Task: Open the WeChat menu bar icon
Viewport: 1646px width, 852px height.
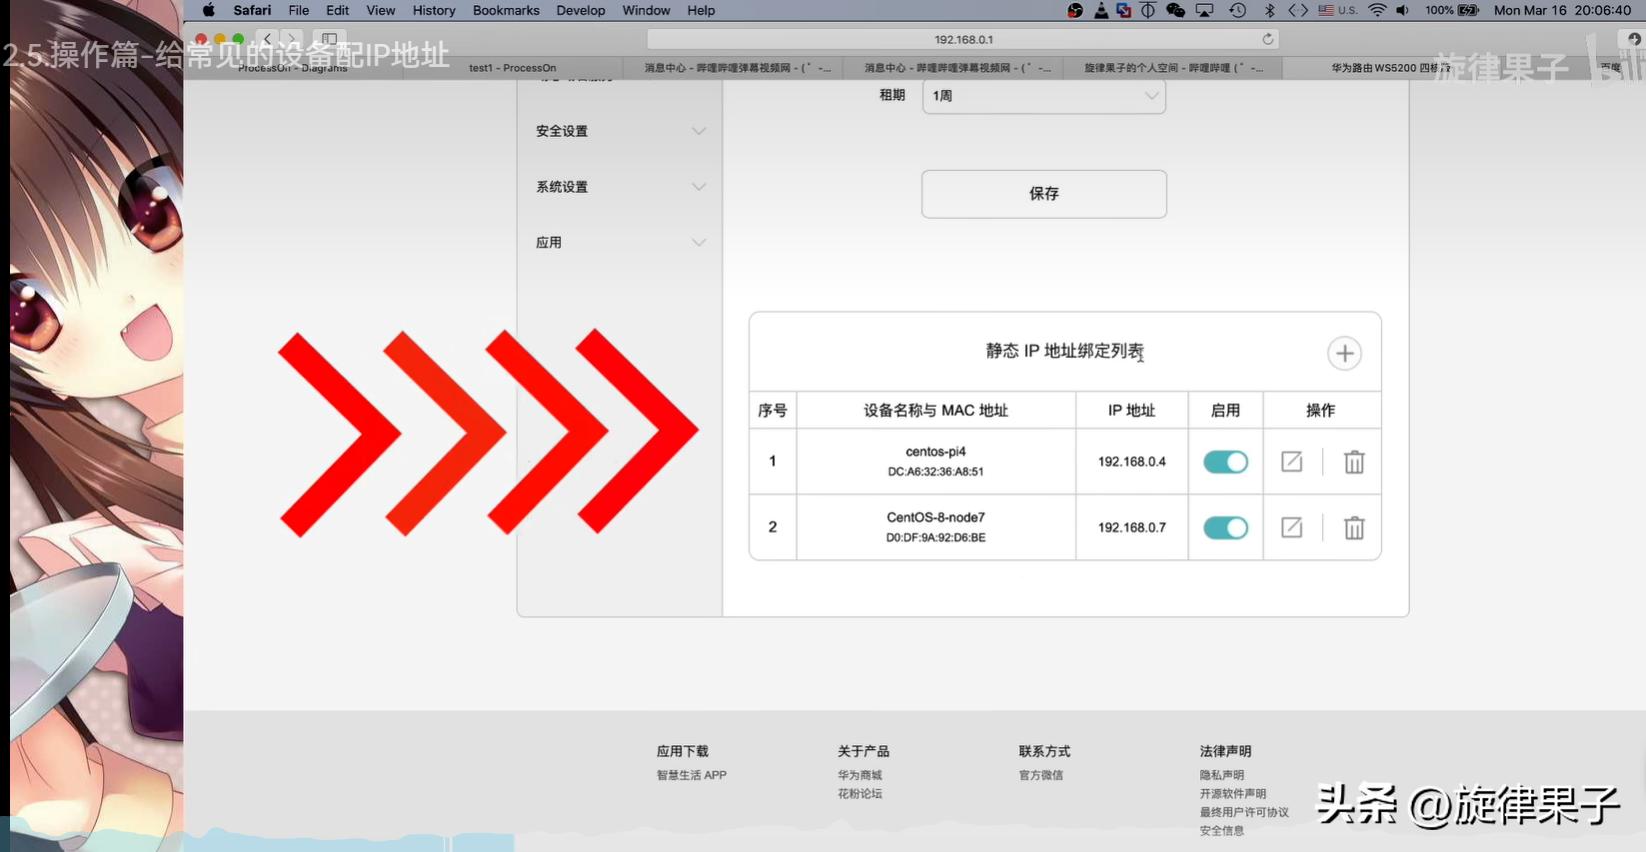Action: pyautogui.click(x=1176, y=10)
